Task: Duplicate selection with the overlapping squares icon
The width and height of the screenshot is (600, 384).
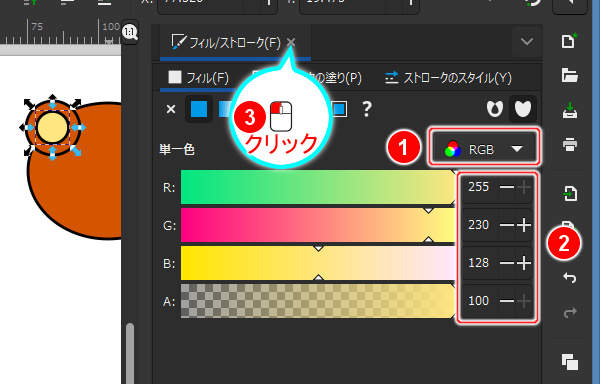Action: [x=569, y=362]
